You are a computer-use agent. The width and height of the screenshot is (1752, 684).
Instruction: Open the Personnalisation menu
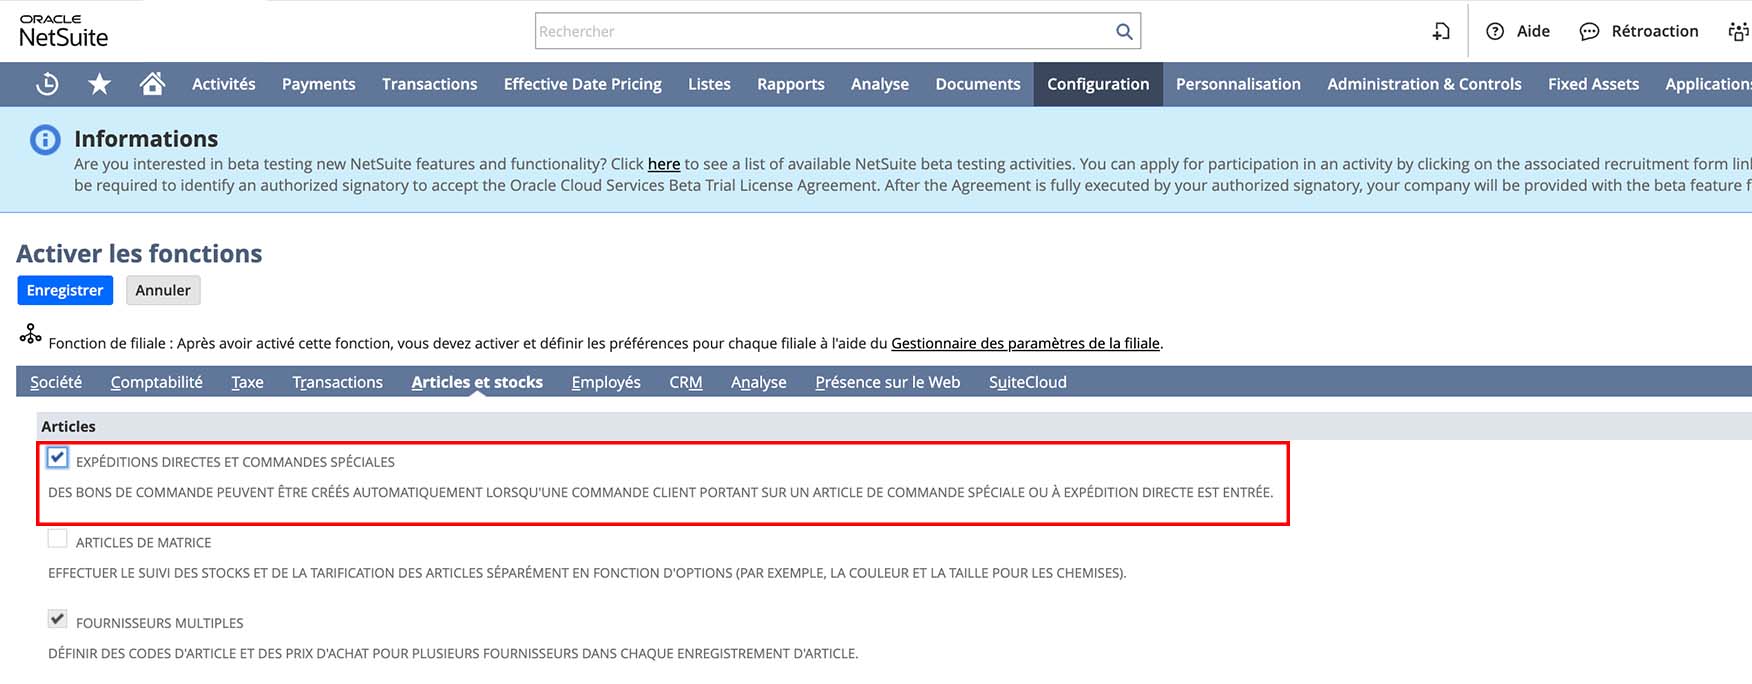point(1237,84)
